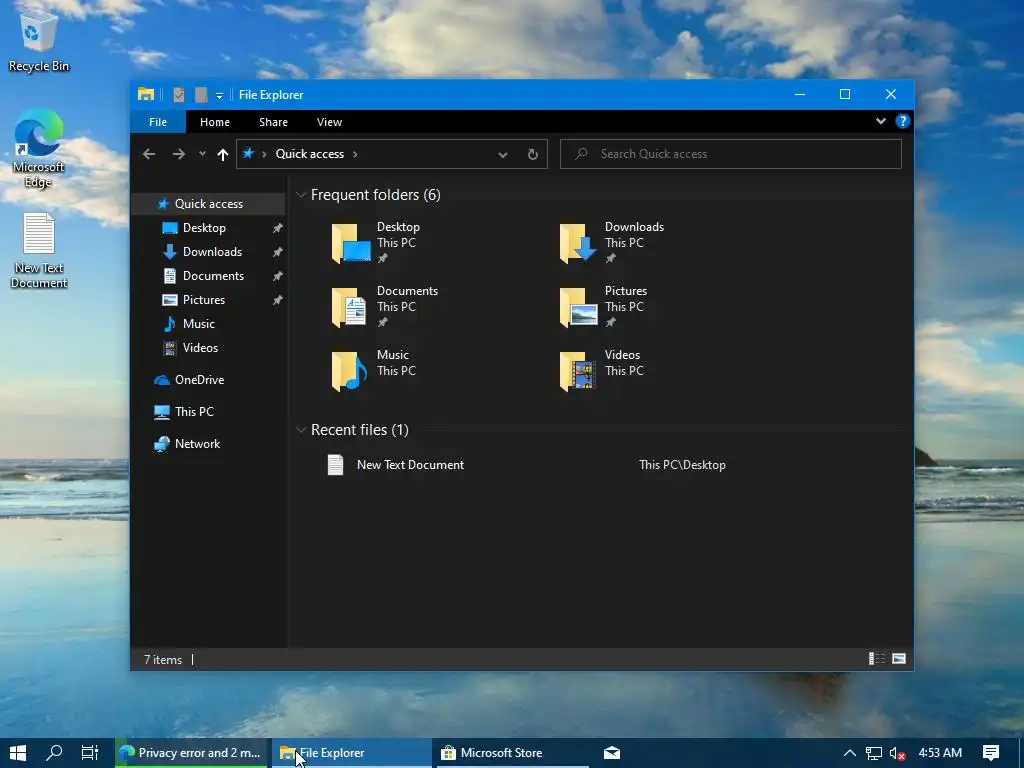
Task: Open taskbar Search
Action: [54, 753]
